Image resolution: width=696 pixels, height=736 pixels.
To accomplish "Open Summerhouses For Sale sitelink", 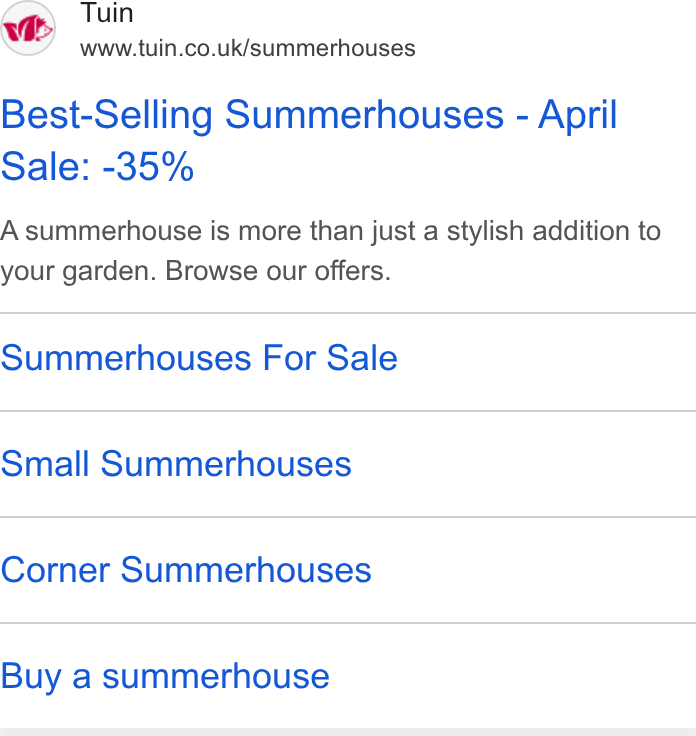I will (199, 358).
